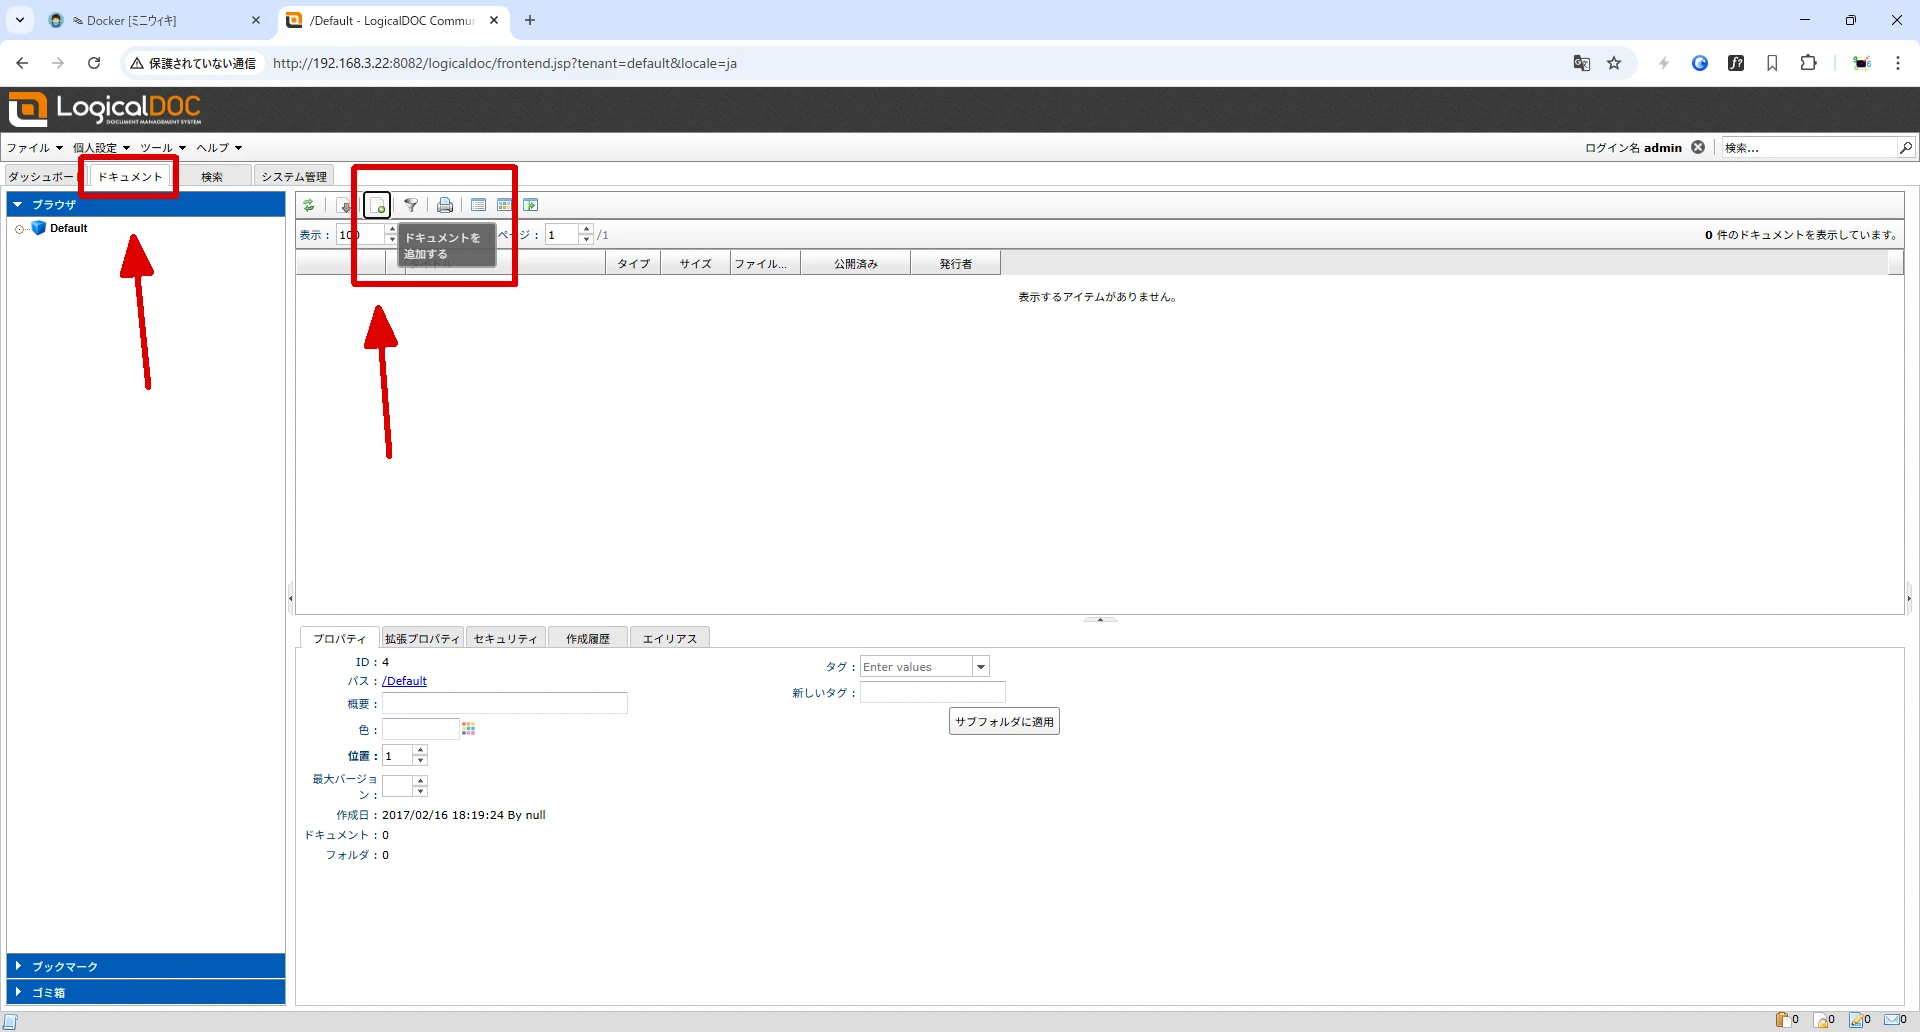This screenshot has height=1032, width=1920.
Task: Open the ツール menu
Action: point(163,148)
